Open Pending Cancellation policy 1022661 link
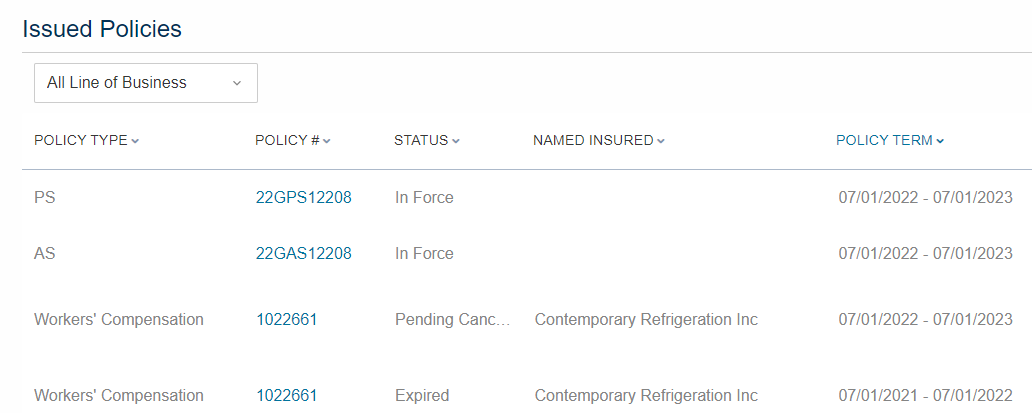 pyautogui.click(x=286, y=320)
